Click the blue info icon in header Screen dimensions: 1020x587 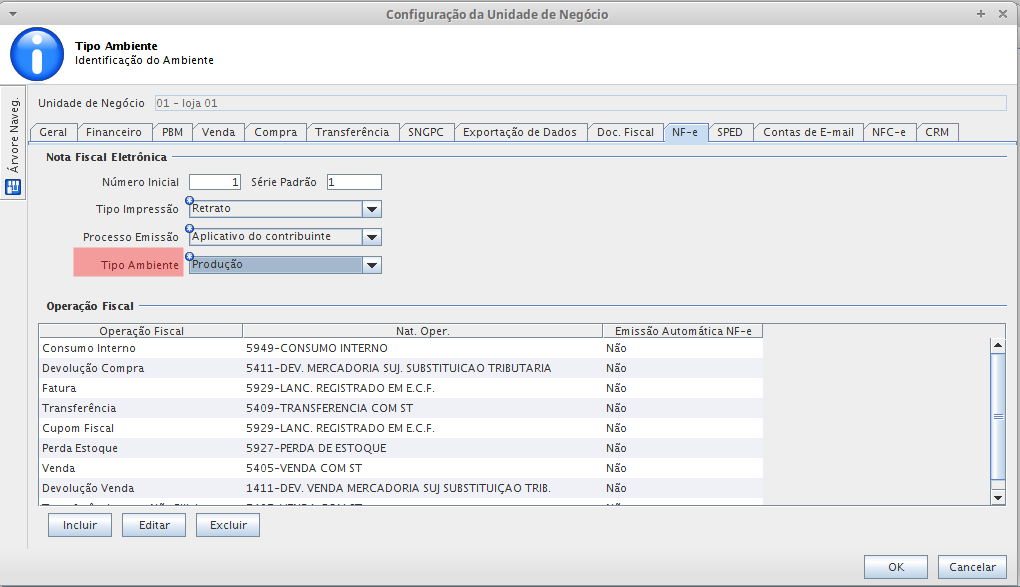tap(37, 54)
